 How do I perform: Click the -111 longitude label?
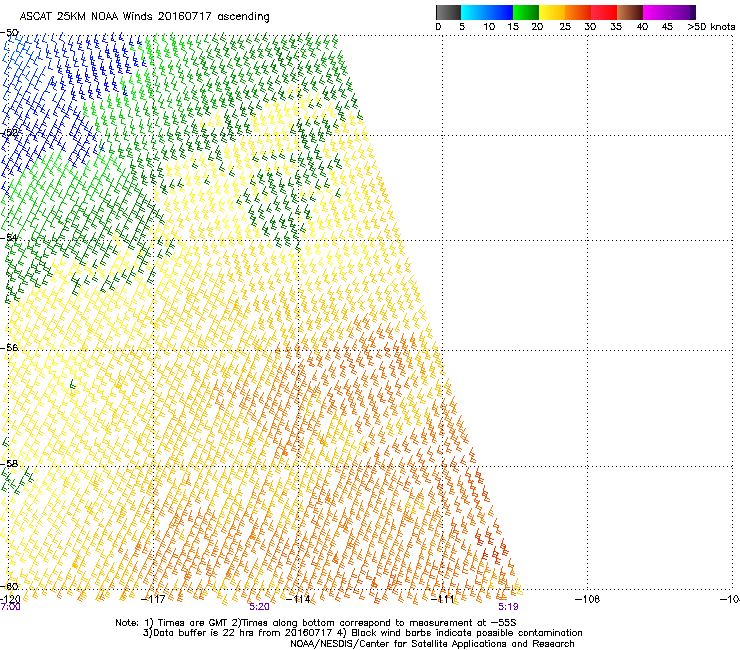tap(442, 599)
